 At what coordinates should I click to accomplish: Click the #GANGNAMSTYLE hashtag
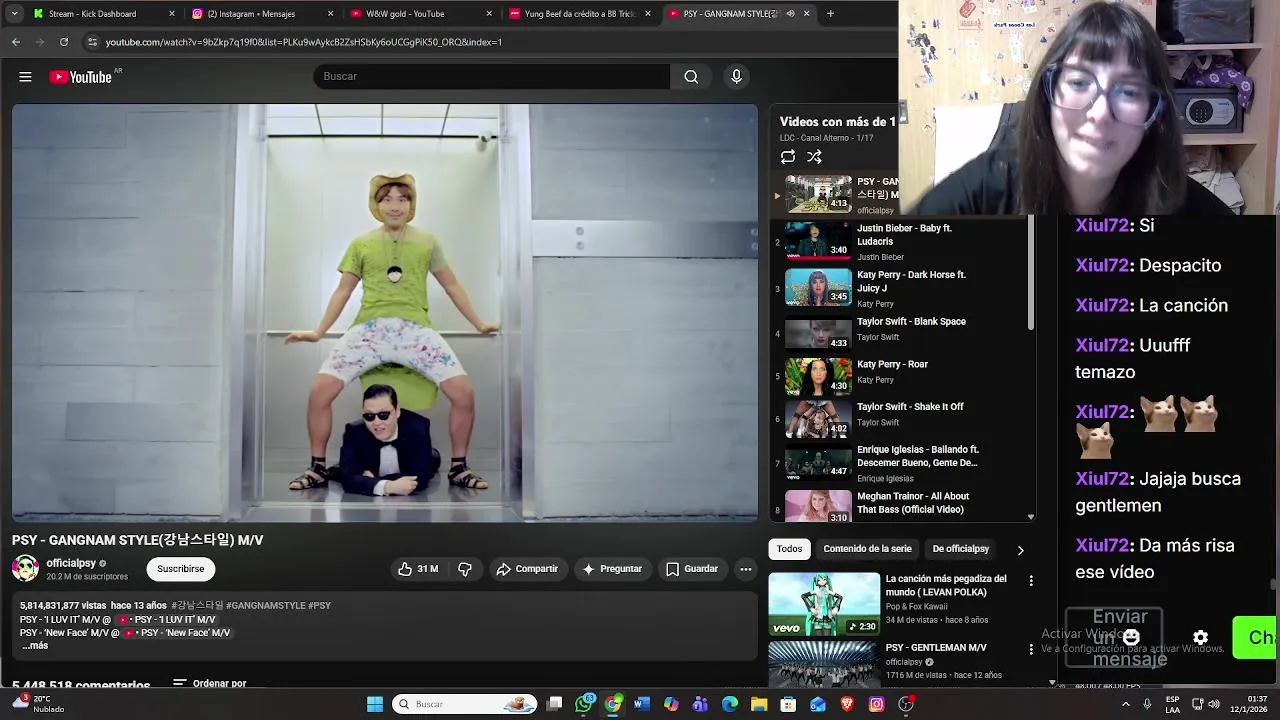(265, 606)
